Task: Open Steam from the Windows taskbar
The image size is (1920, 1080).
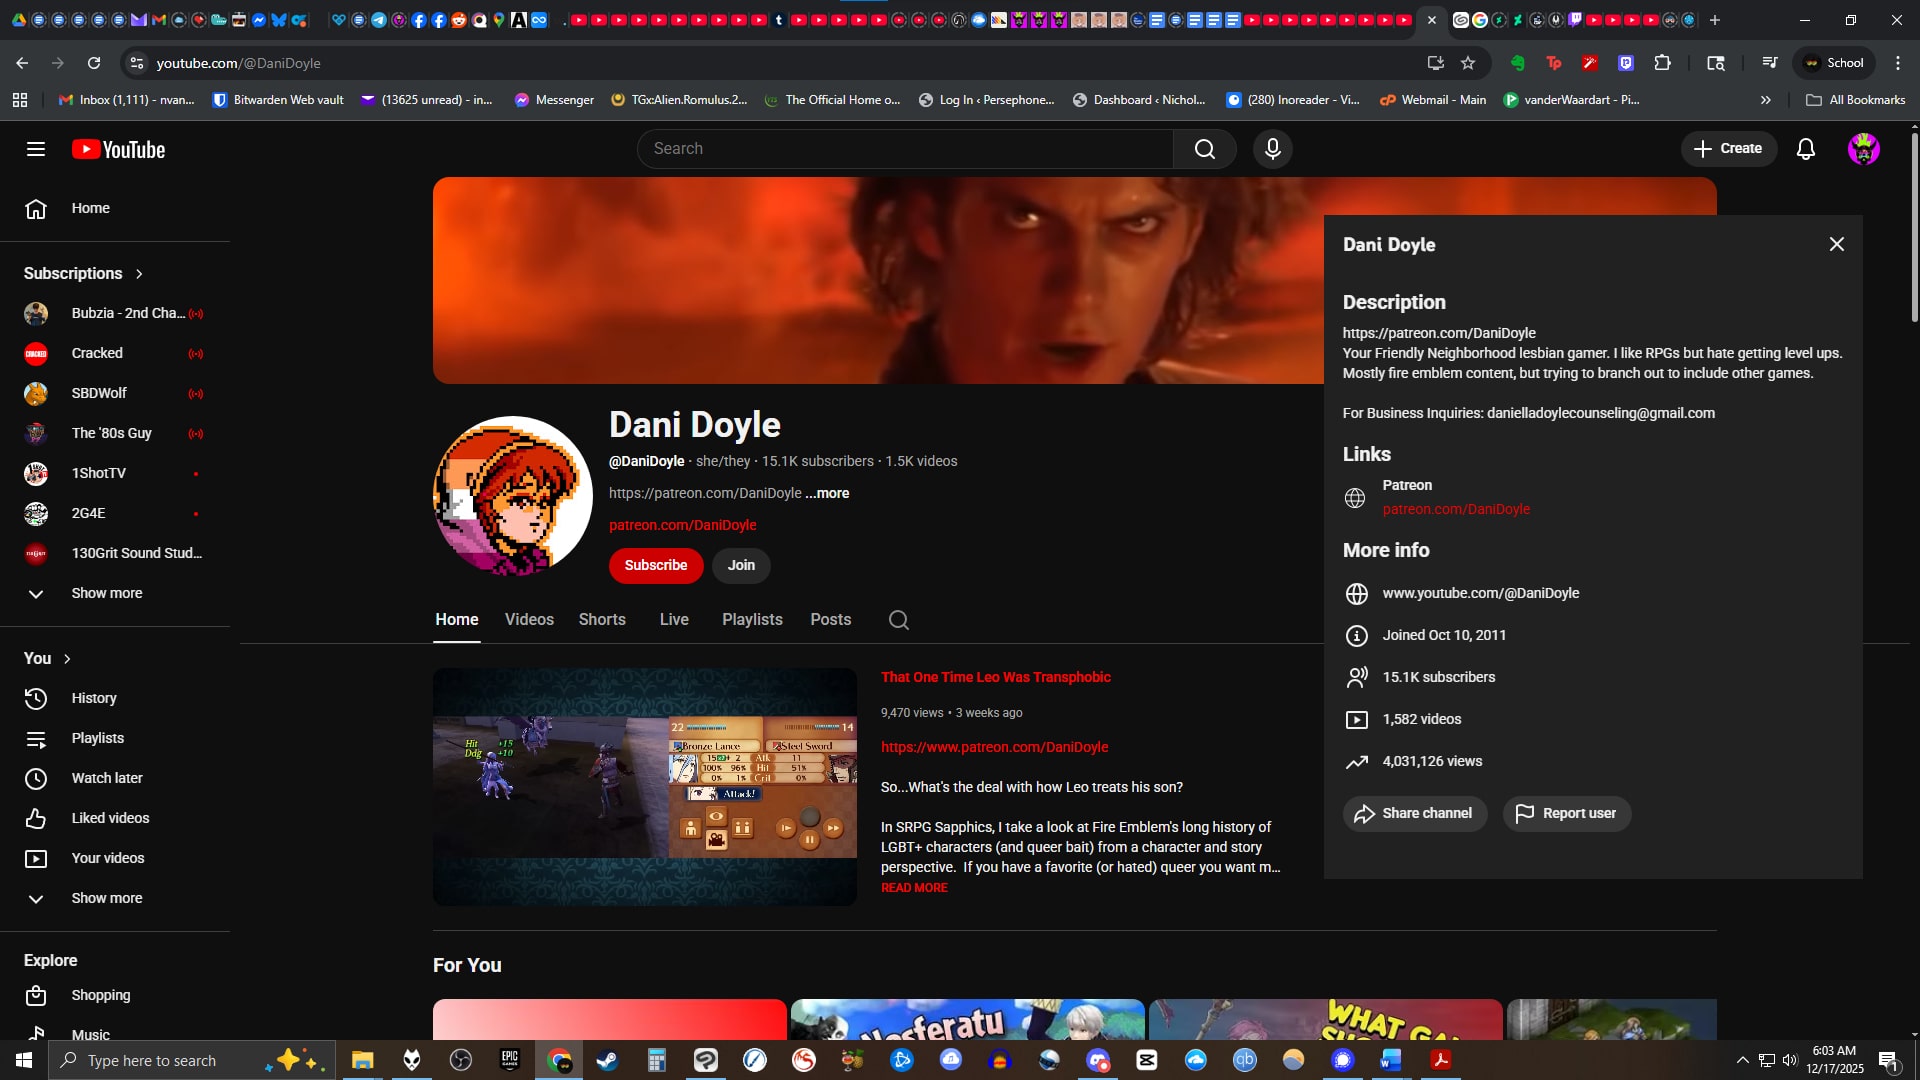Action: (x=607, y=1060)
